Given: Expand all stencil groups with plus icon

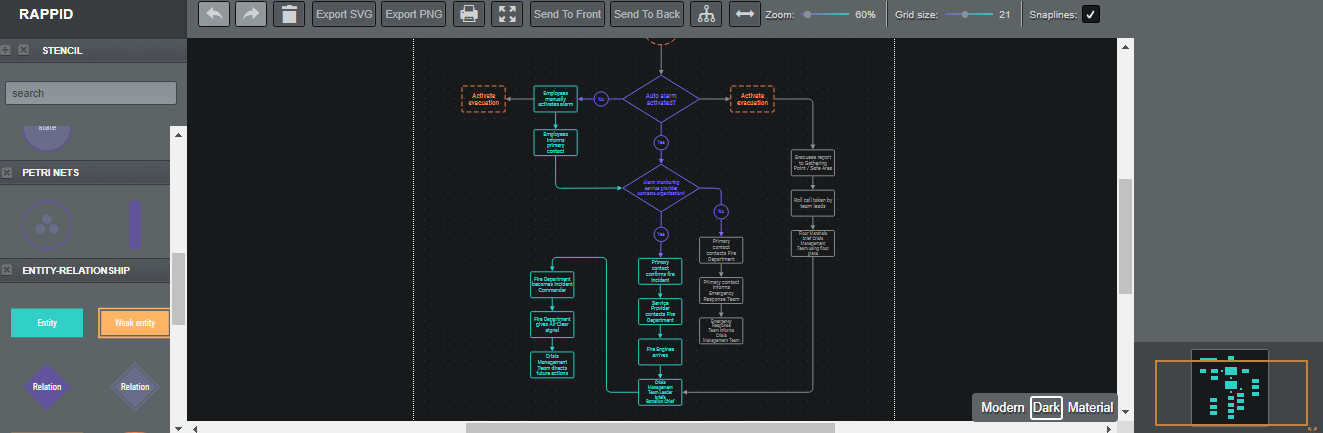Looking at the screenshot, I should click(7, 49).
